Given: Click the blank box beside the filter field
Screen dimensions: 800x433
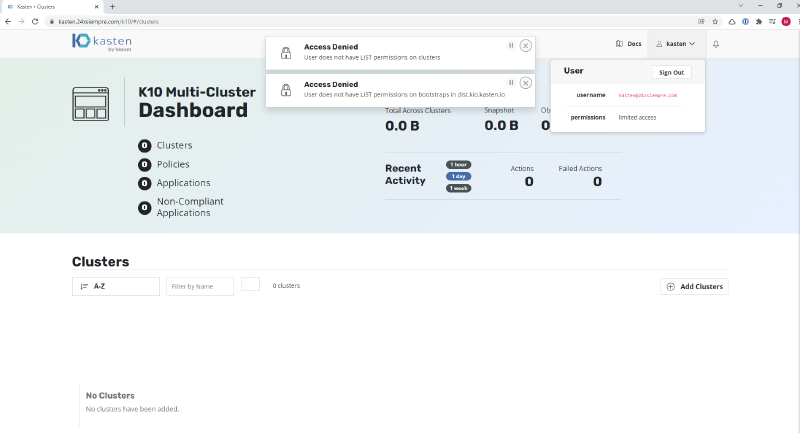Looking at the screenshot, I should coord(251,284).
